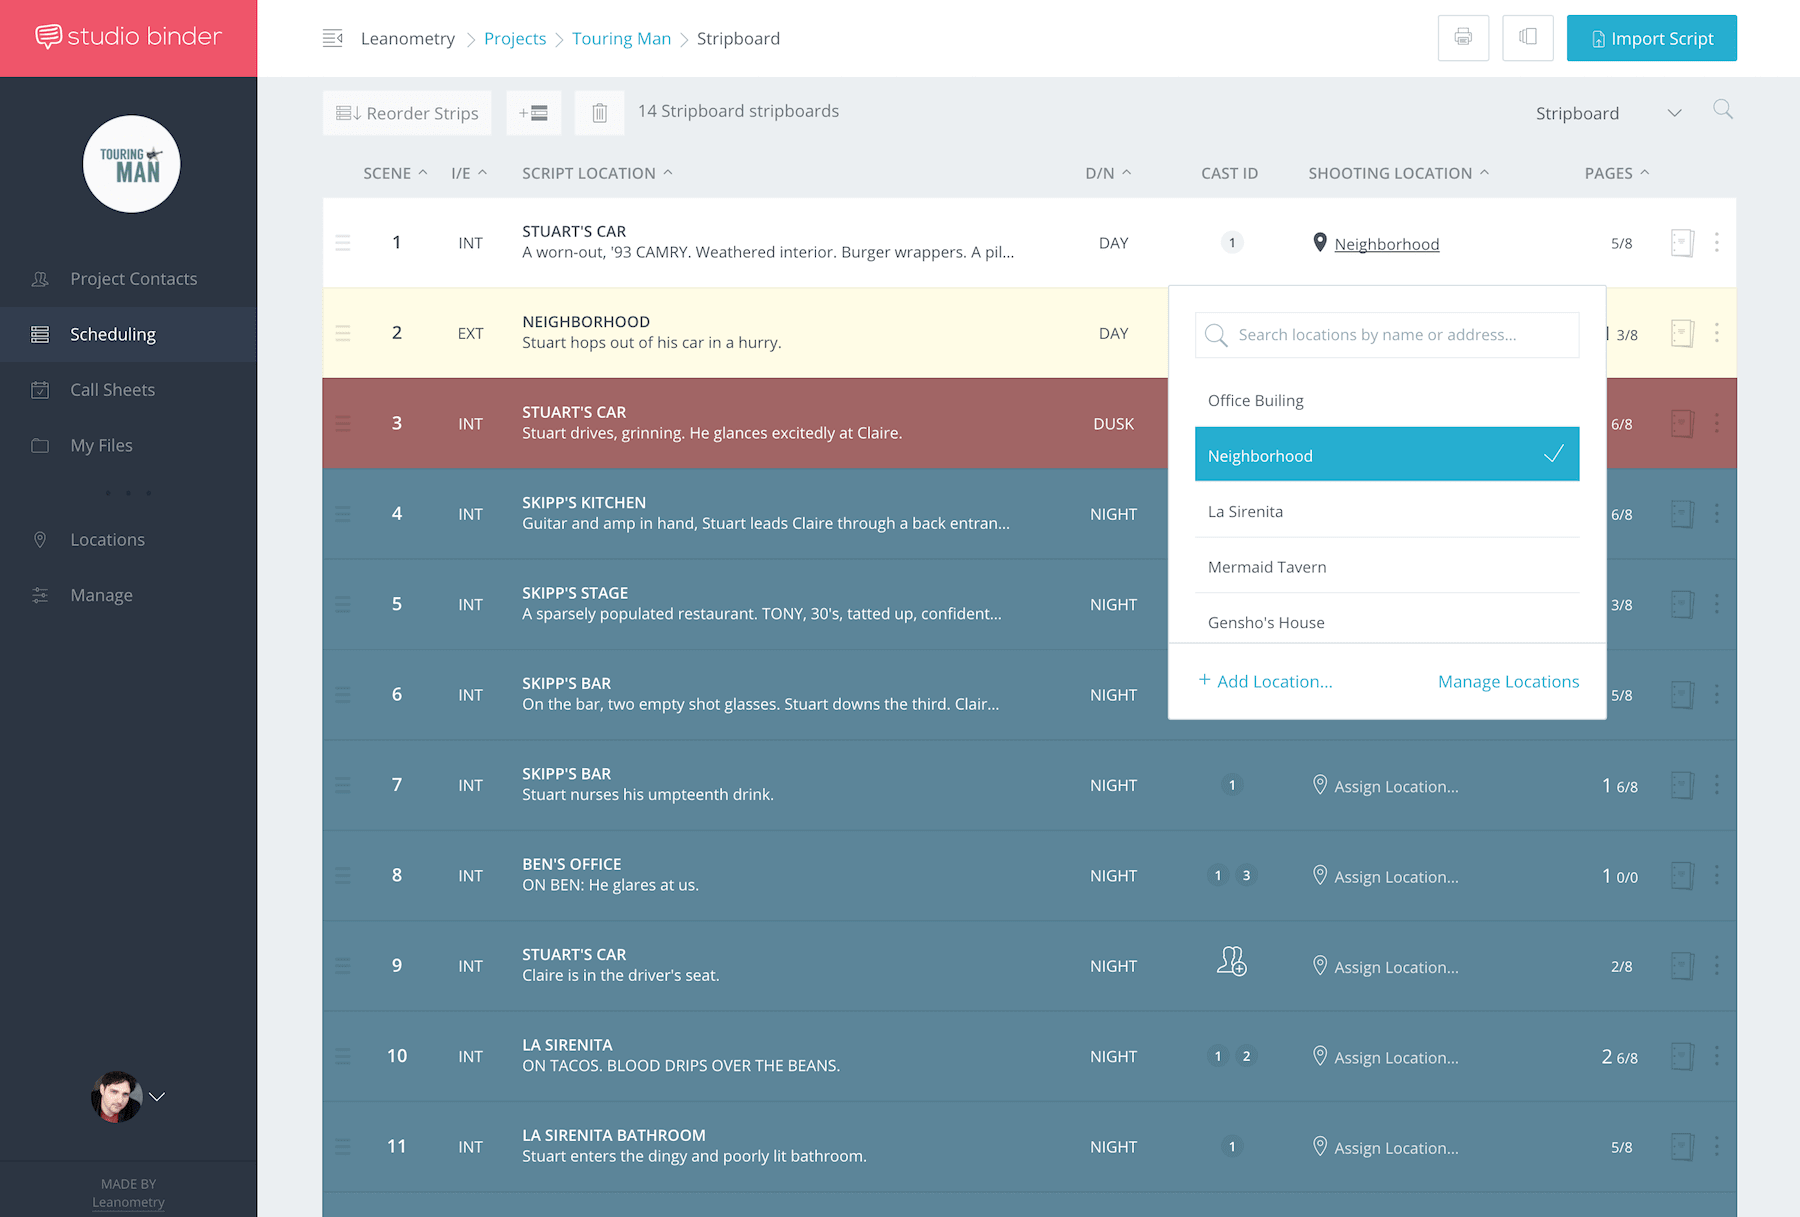Open the Touring Man breadcrumb link
The image size is (1800, 1217).
pyautogui.click(x=621, y=38)
